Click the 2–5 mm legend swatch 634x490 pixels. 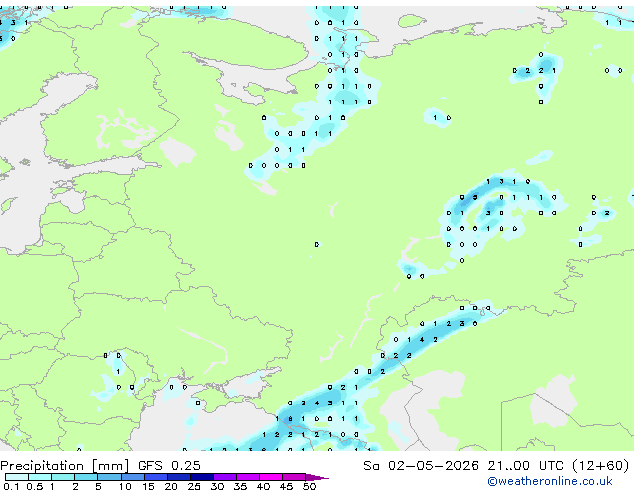(x=86, y=477)
